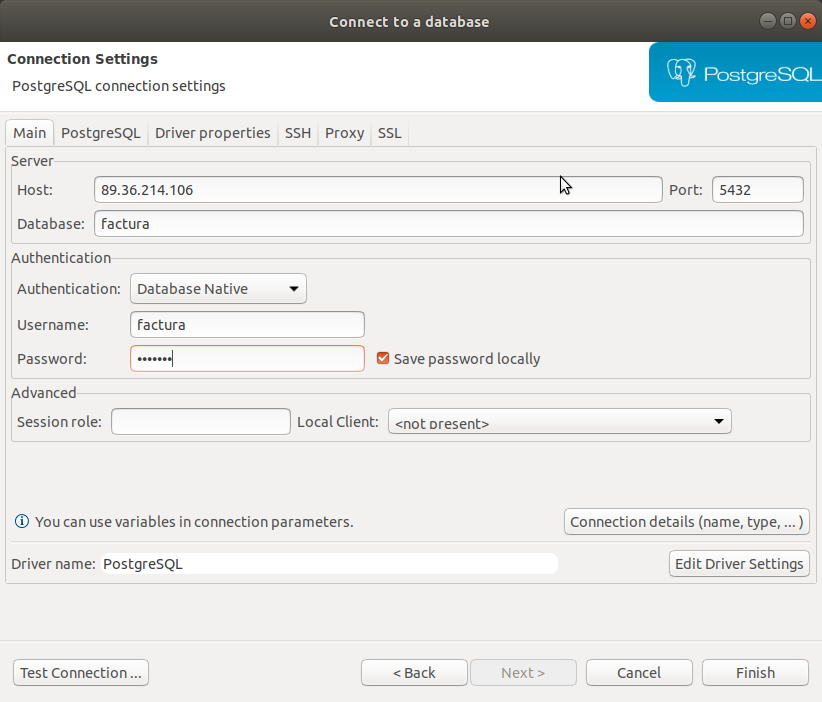The height and width of the screenshot is (702, 822).
Task: Open Connection details (name, type, ...)
Action: click(x=686, y=521)
